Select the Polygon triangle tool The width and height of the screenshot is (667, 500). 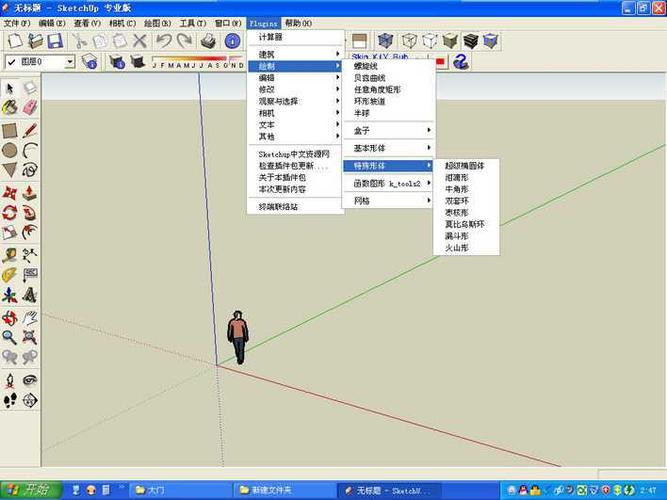(10, 170)
